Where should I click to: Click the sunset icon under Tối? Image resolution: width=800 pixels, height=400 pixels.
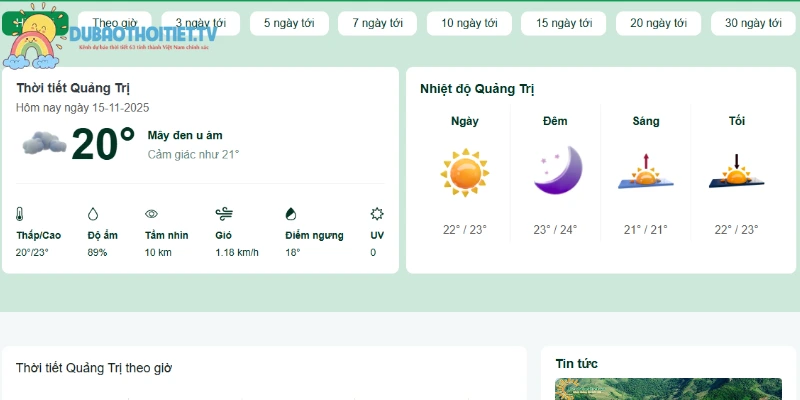[736, 171]
